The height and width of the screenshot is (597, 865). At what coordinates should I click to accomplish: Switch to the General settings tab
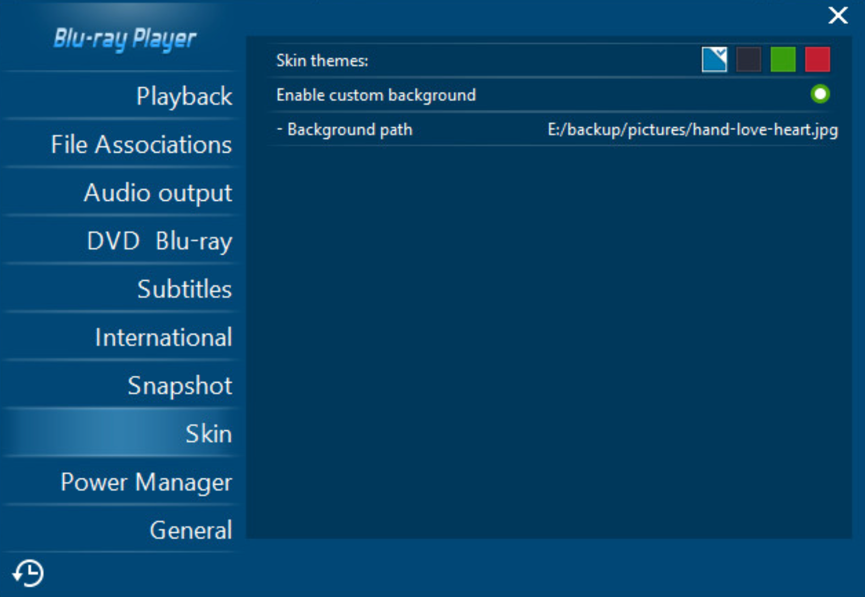[120, 530]
